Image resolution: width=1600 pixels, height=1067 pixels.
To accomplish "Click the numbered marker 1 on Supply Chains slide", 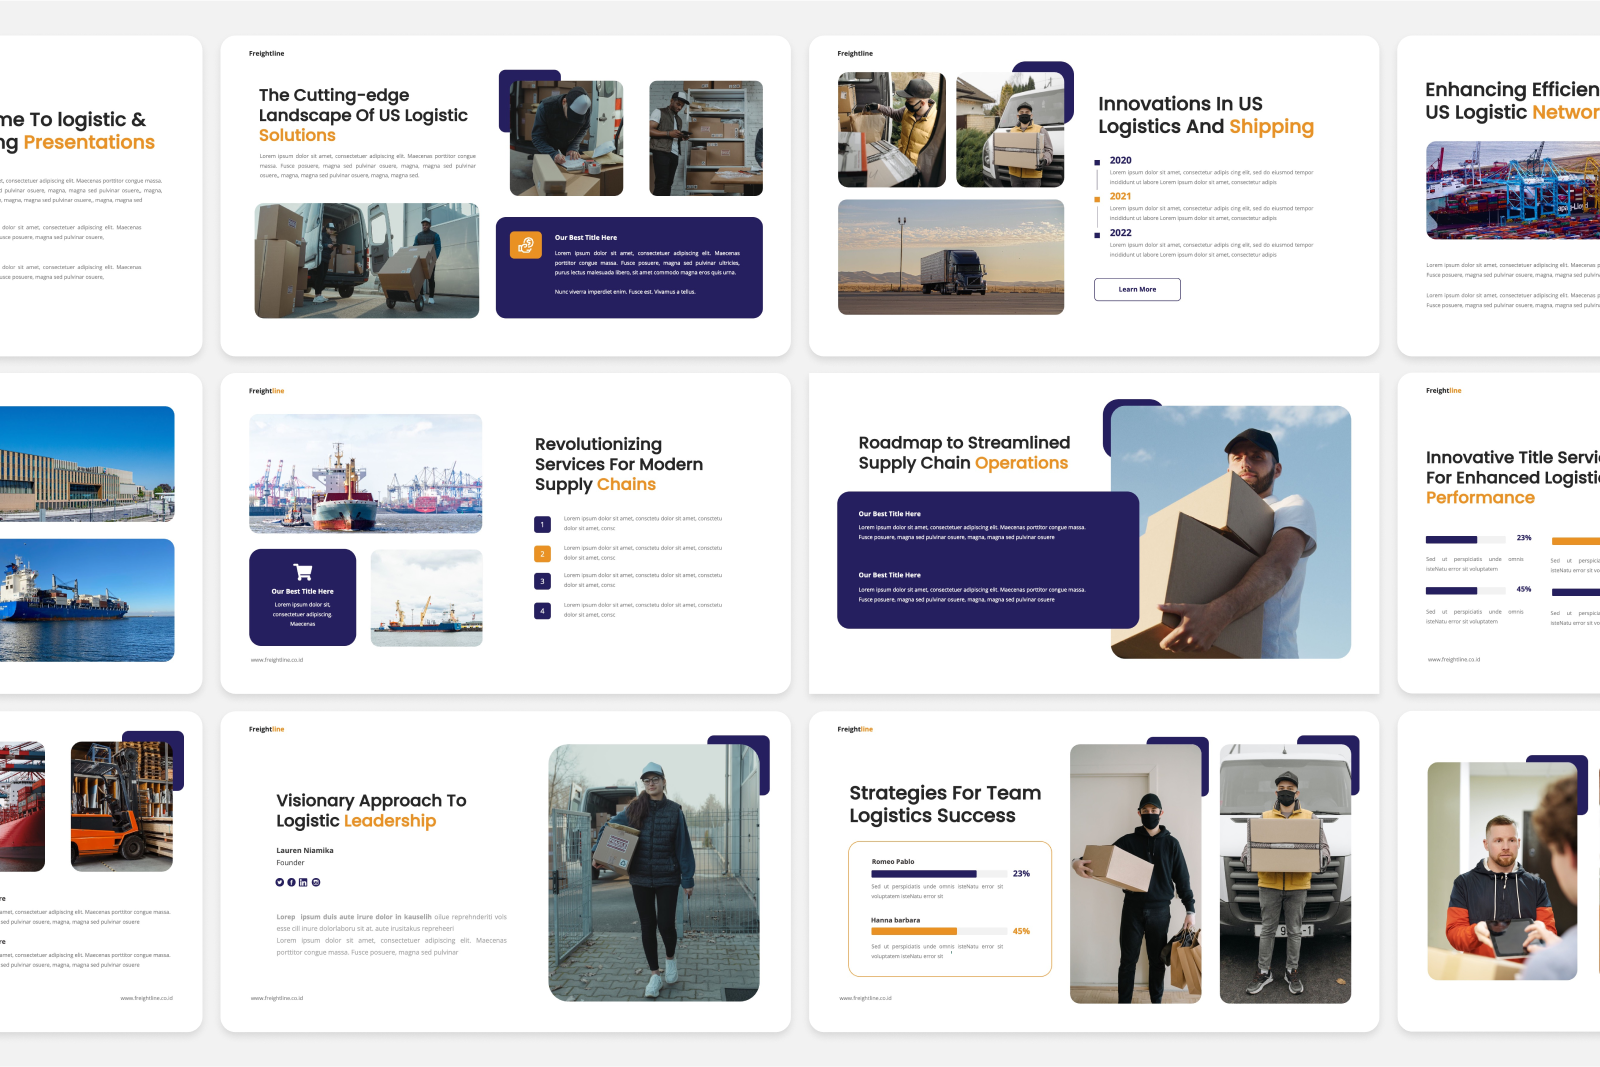I will tap(542, 524).
